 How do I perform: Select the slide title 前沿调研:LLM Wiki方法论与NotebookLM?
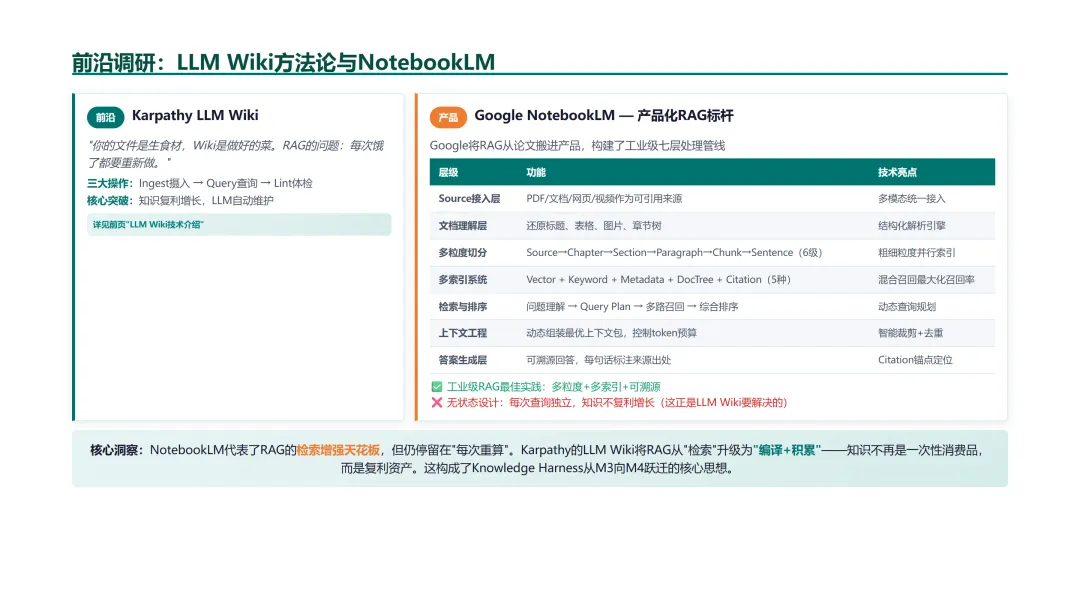284,62
